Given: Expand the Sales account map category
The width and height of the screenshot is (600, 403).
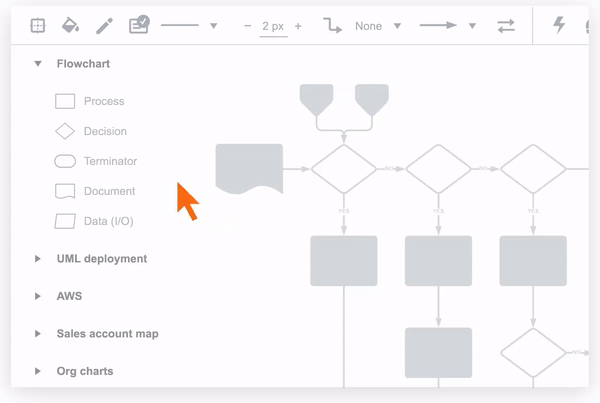Looking at the screenshot, I should click(x=38, y=334).
